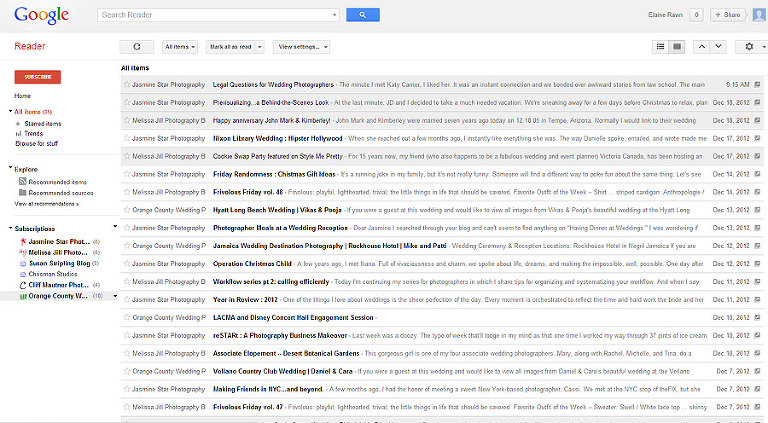
Task: Collapse the All items section triangle
Action: pos(10,111)
